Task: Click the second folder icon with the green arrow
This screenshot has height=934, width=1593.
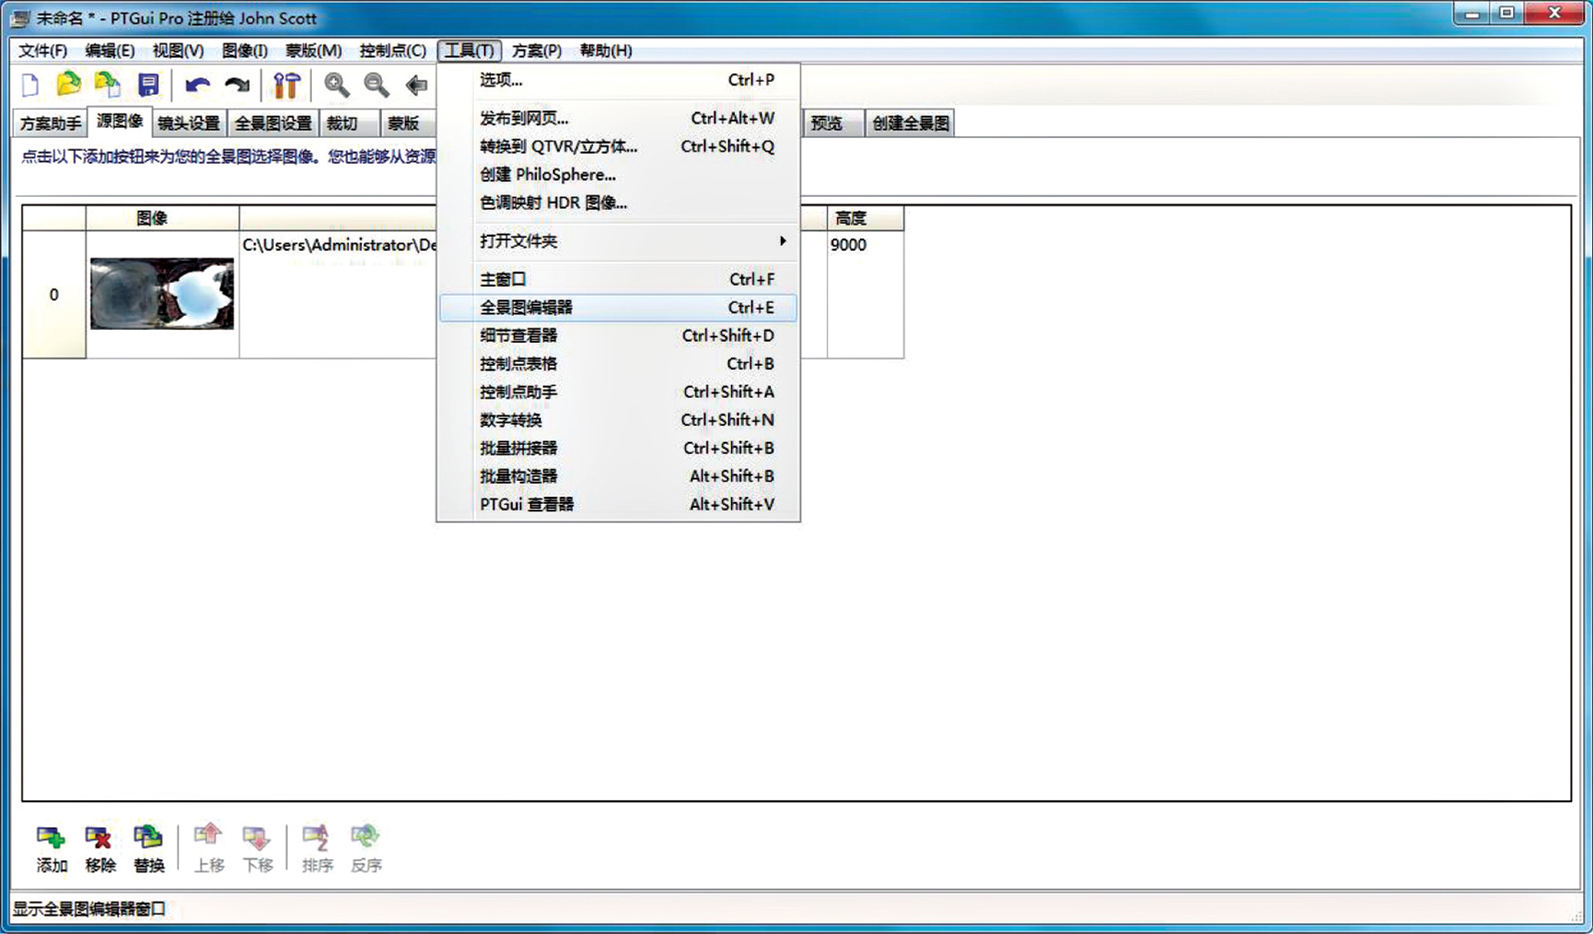Action: tap(107, 85)
